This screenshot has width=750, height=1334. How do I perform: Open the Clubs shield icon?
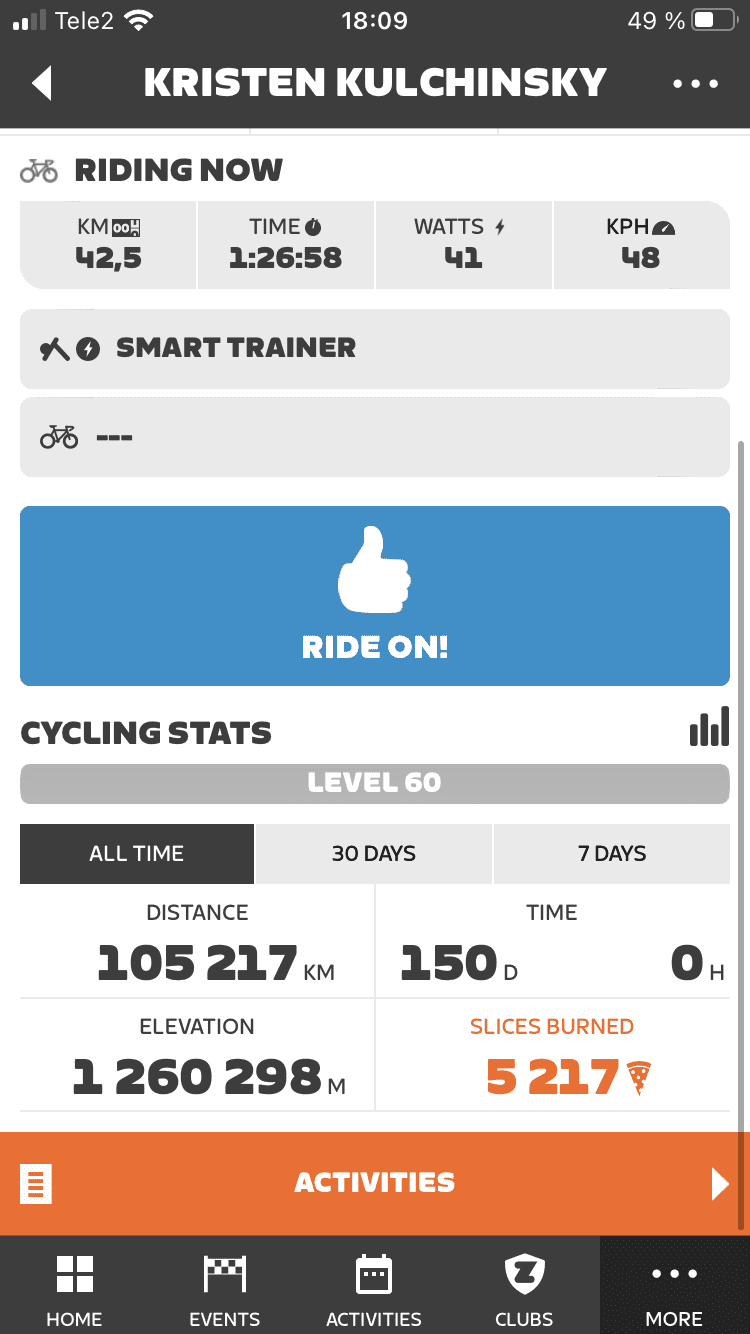click(x=523, y=1275)
